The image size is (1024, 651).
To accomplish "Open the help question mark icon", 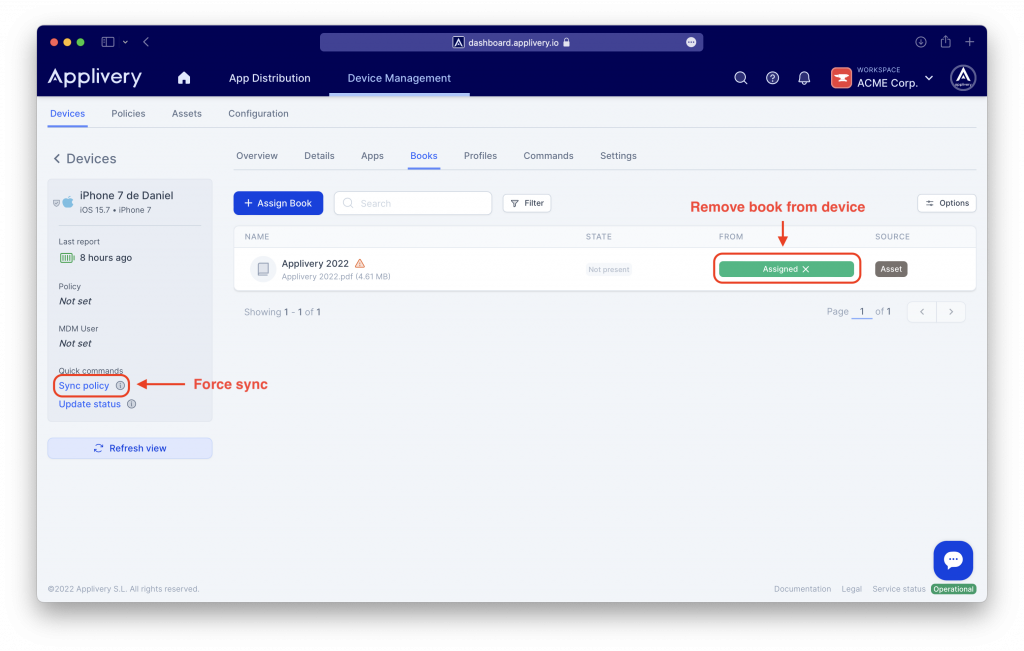I will click(773, 78).
